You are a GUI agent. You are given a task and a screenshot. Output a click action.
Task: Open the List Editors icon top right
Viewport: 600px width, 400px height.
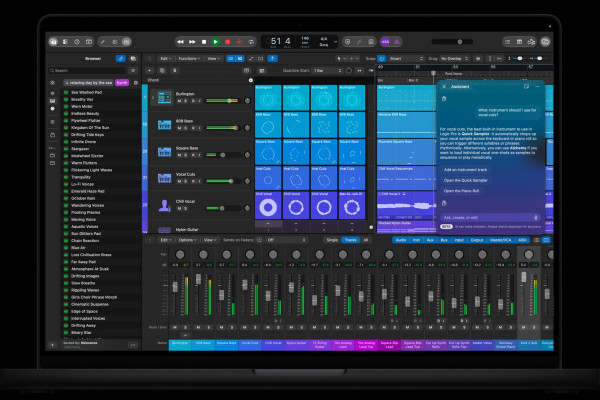point(507,42)
